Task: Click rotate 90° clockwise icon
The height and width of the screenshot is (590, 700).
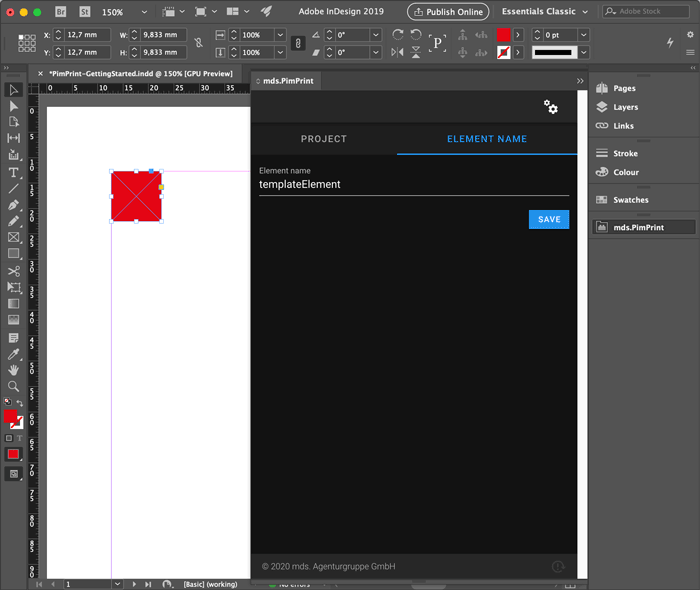Action: [x=397, y=34]
